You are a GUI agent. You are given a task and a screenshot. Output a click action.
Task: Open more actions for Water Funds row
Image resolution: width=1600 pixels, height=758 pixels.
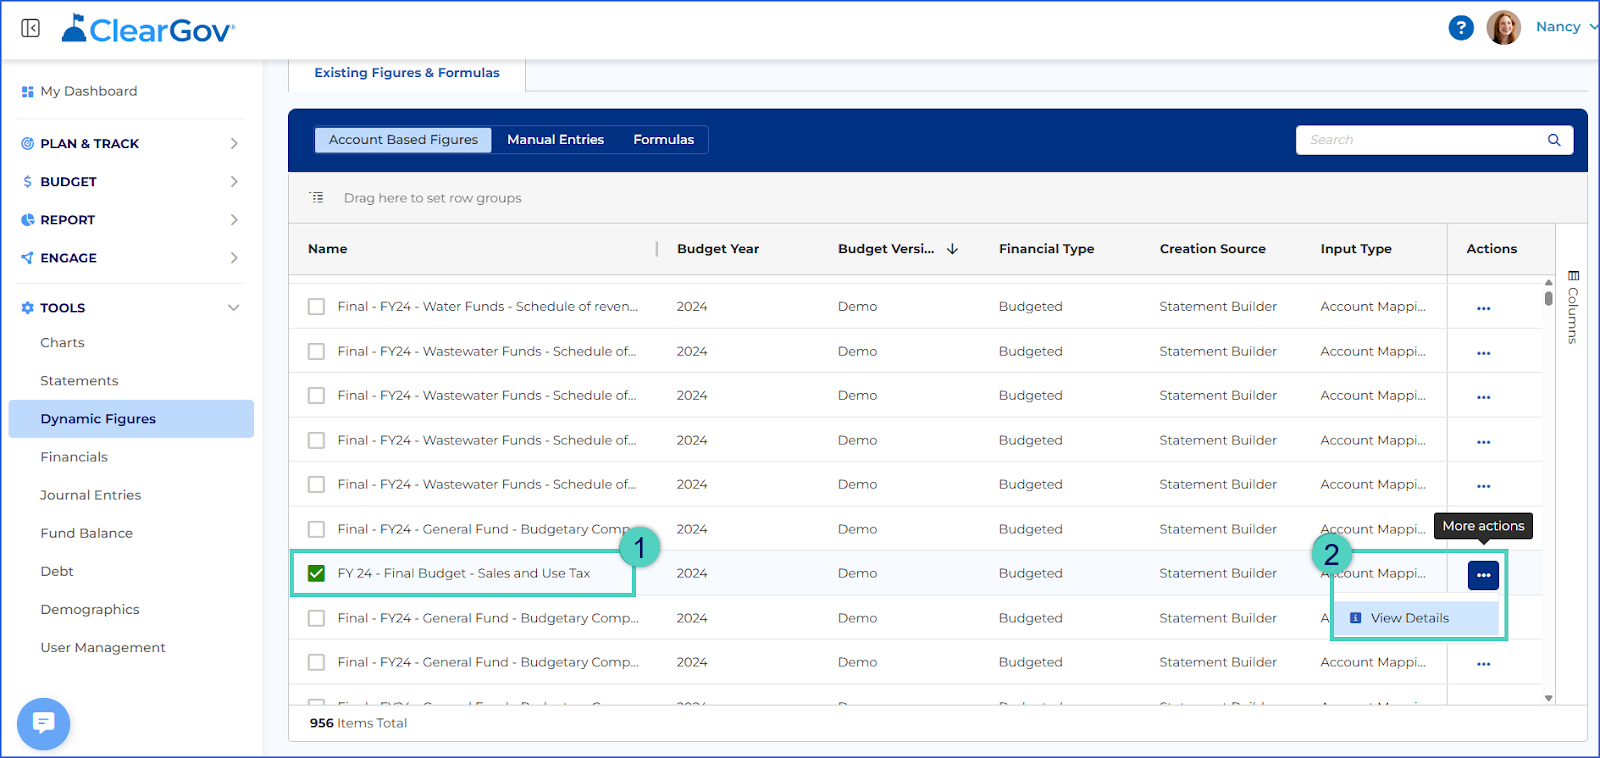tap(1483, 308)
